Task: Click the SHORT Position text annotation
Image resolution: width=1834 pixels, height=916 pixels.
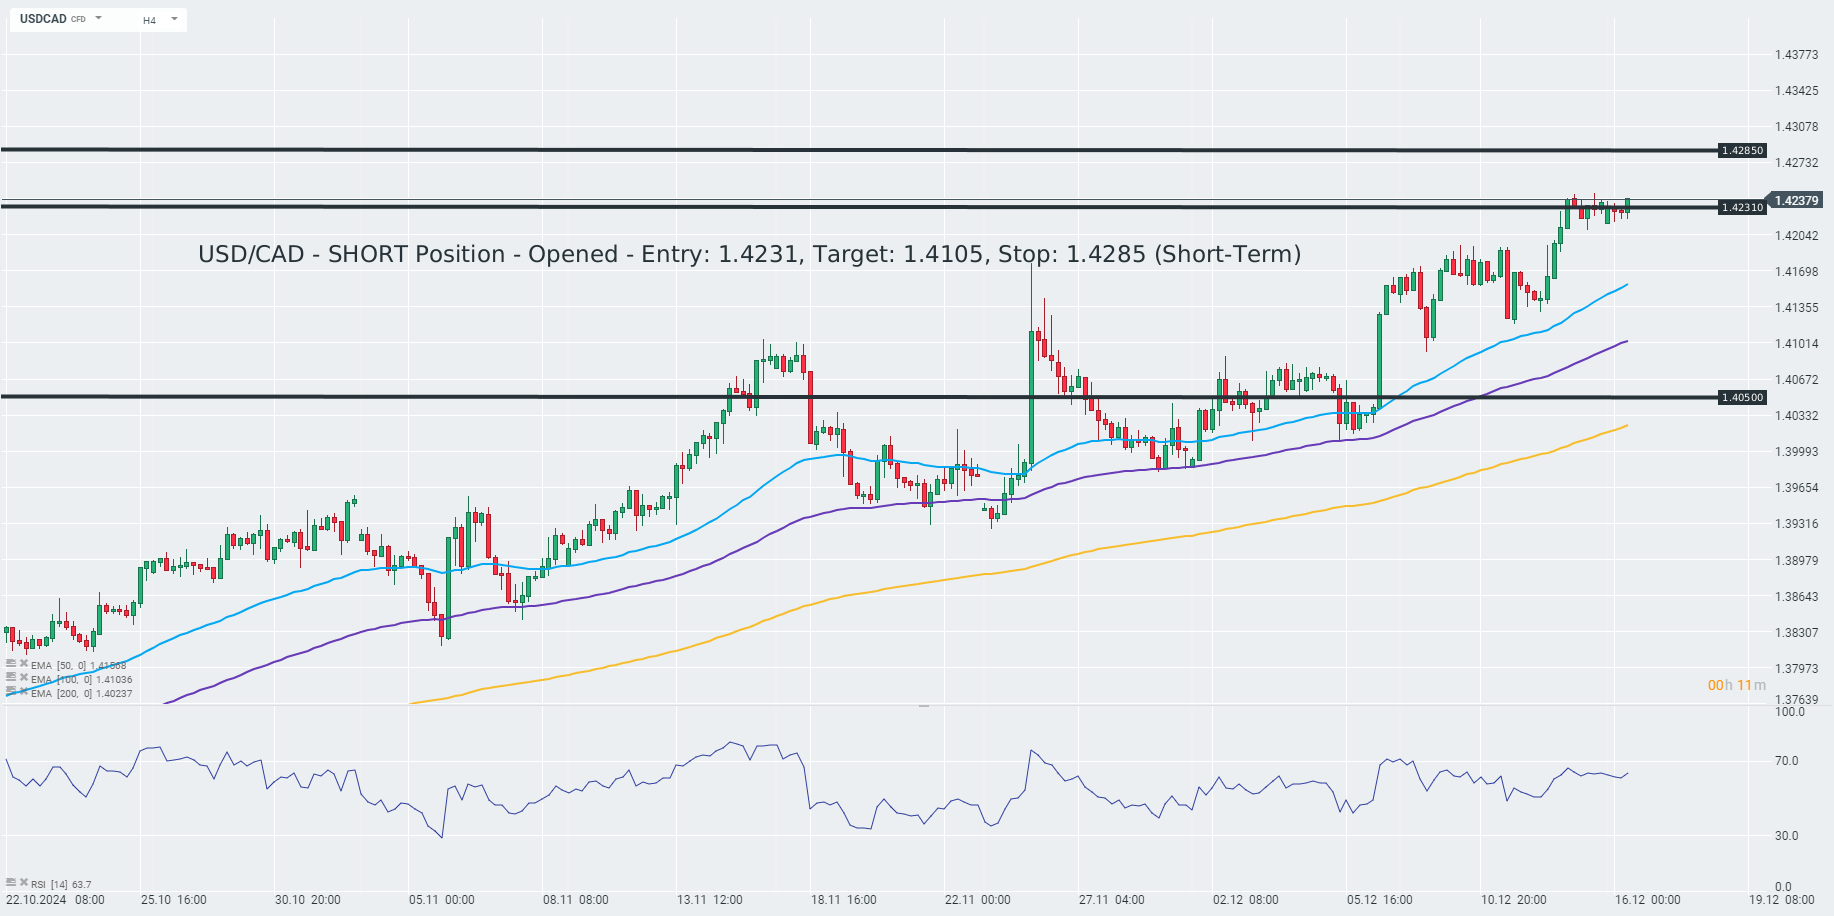Action: click(749, 254)
